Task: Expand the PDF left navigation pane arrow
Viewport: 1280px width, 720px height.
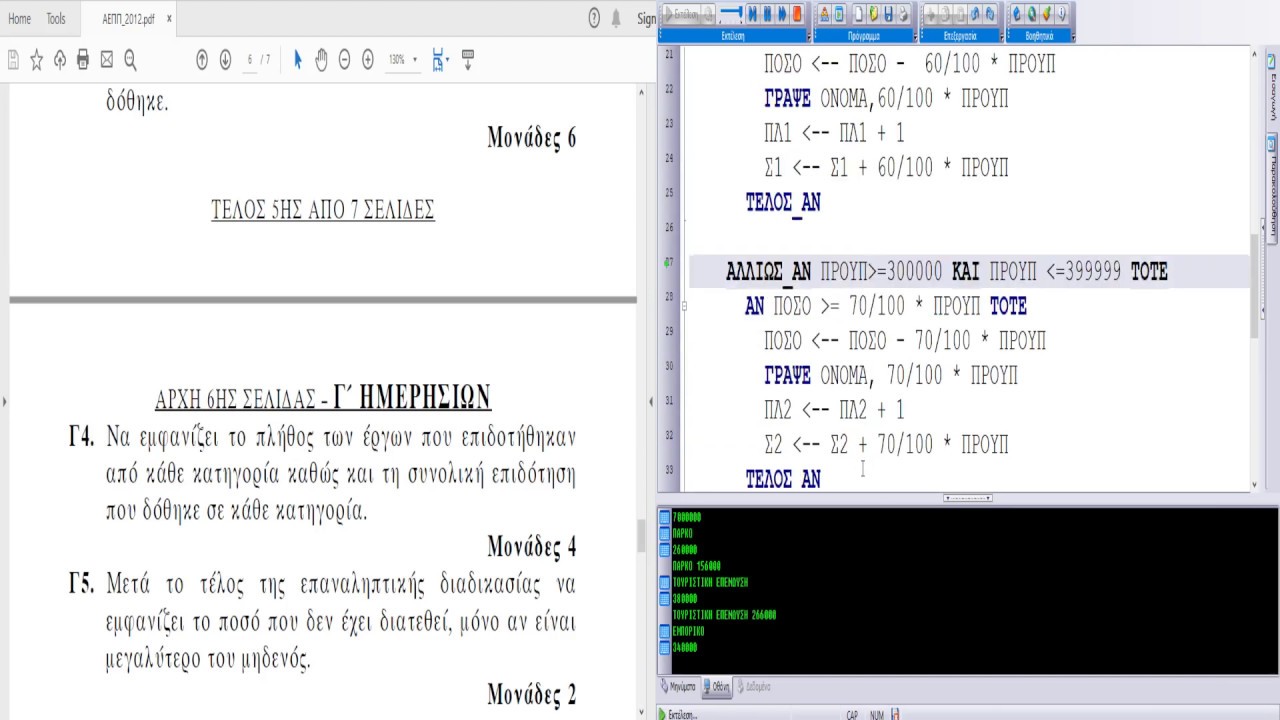Action: (x=4, y=402)
